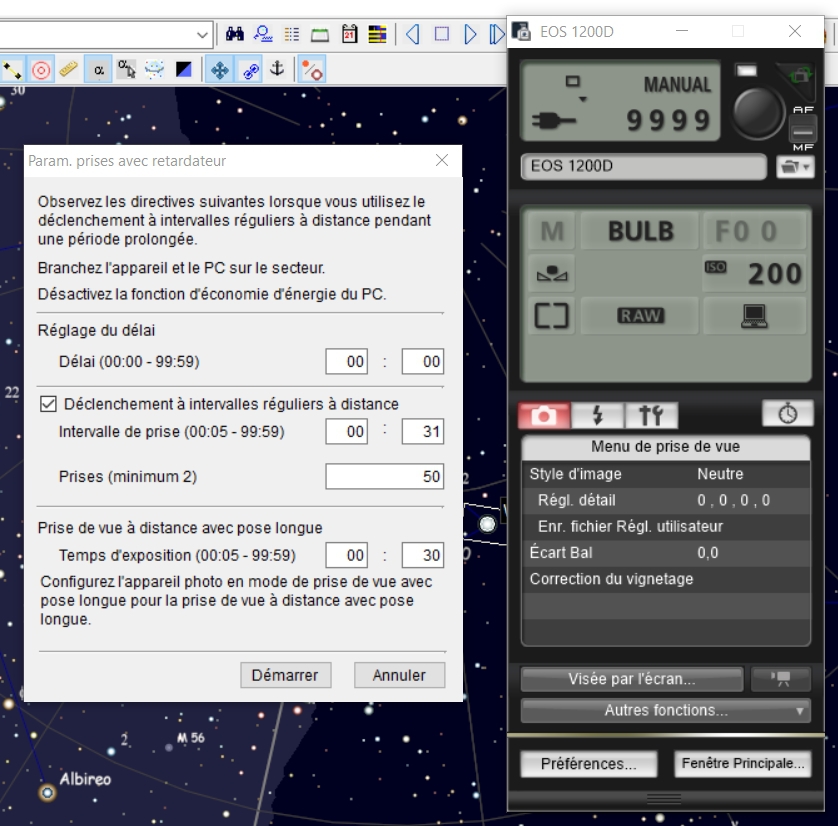
Task: Toggle the orange dot and lifebuoy icon
Action: 312,70
